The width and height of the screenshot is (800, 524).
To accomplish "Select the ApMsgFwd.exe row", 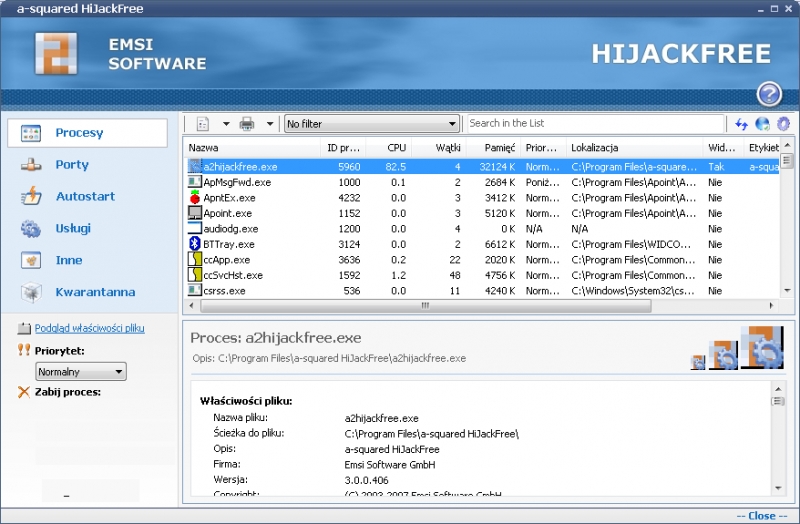I will pyautogui.click(x=481, y=182).
